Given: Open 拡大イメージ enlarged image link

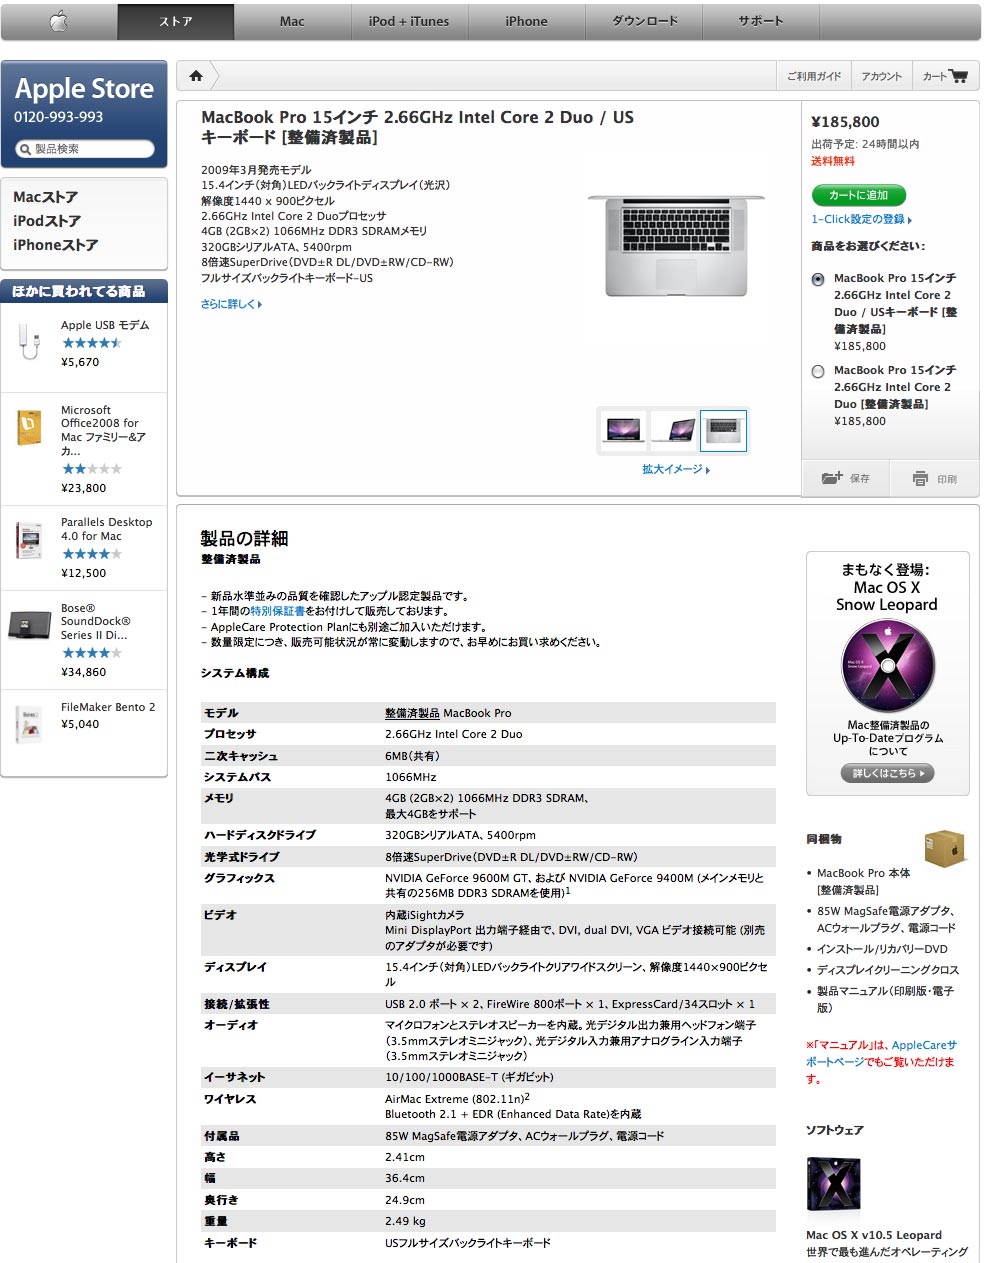Looking at the screenshot, I should pos(676,469).
